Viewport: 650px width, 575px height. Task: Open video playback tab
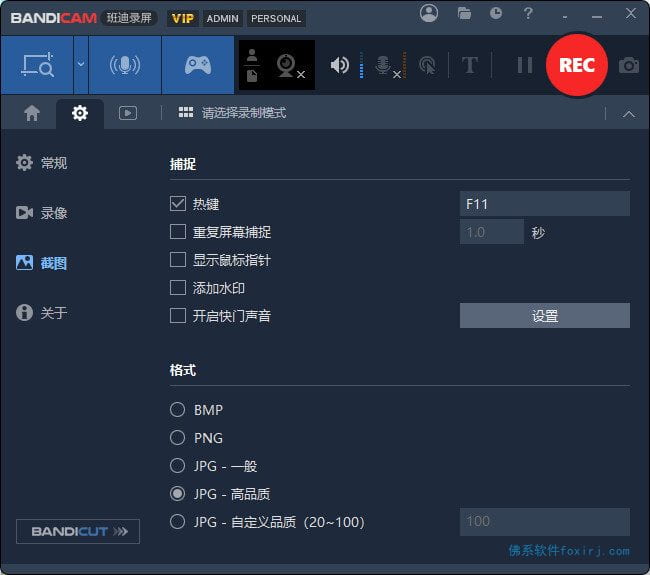(x=128, y=113)
